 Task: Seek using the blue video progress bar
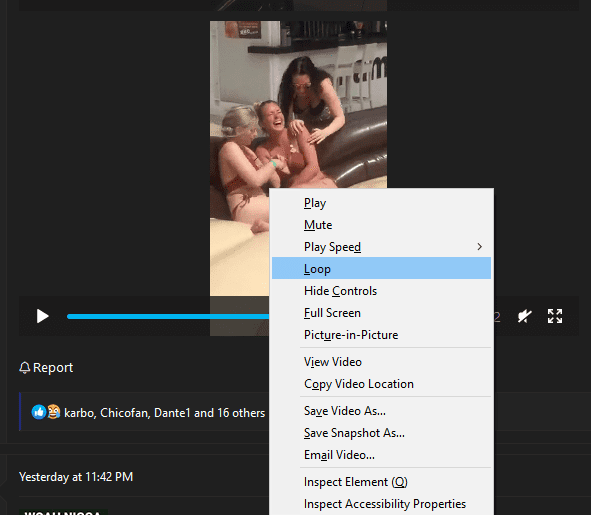click(168, 316)
